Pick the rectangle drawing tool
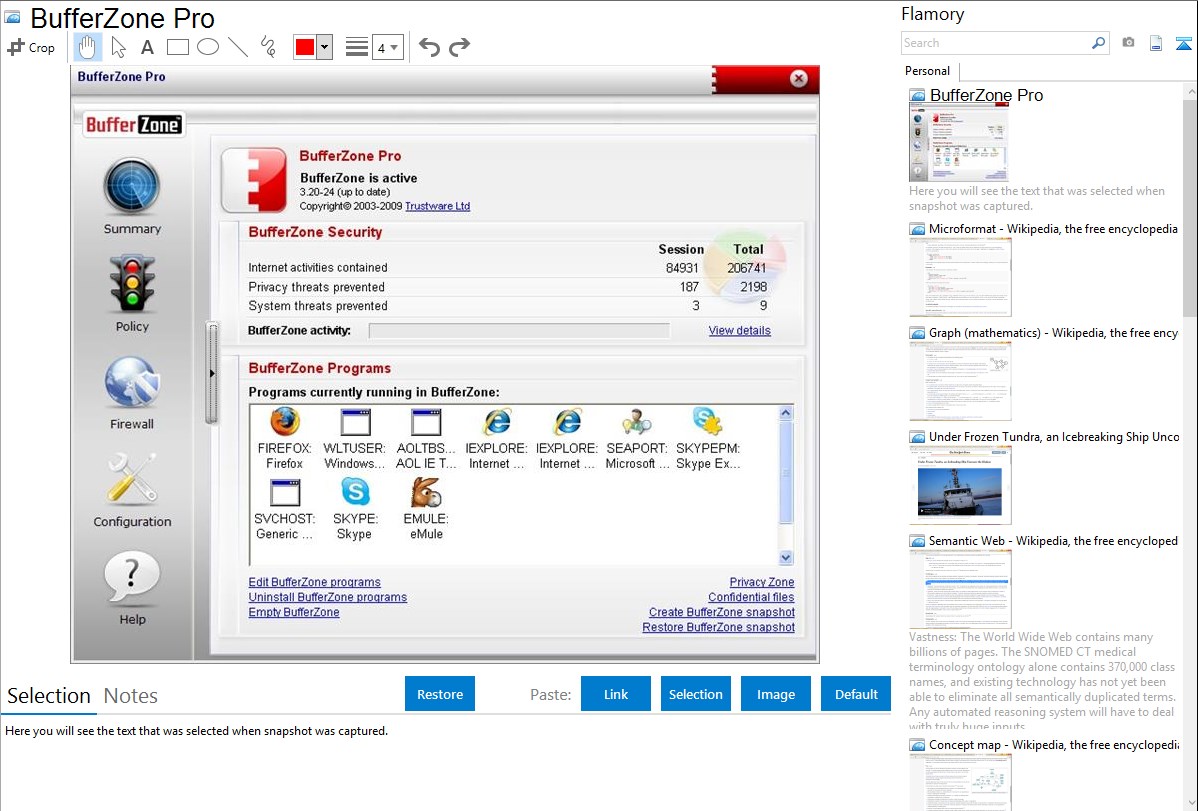Image resolution: width=1198 pixels, height=811 pixels. click(177, 47)
